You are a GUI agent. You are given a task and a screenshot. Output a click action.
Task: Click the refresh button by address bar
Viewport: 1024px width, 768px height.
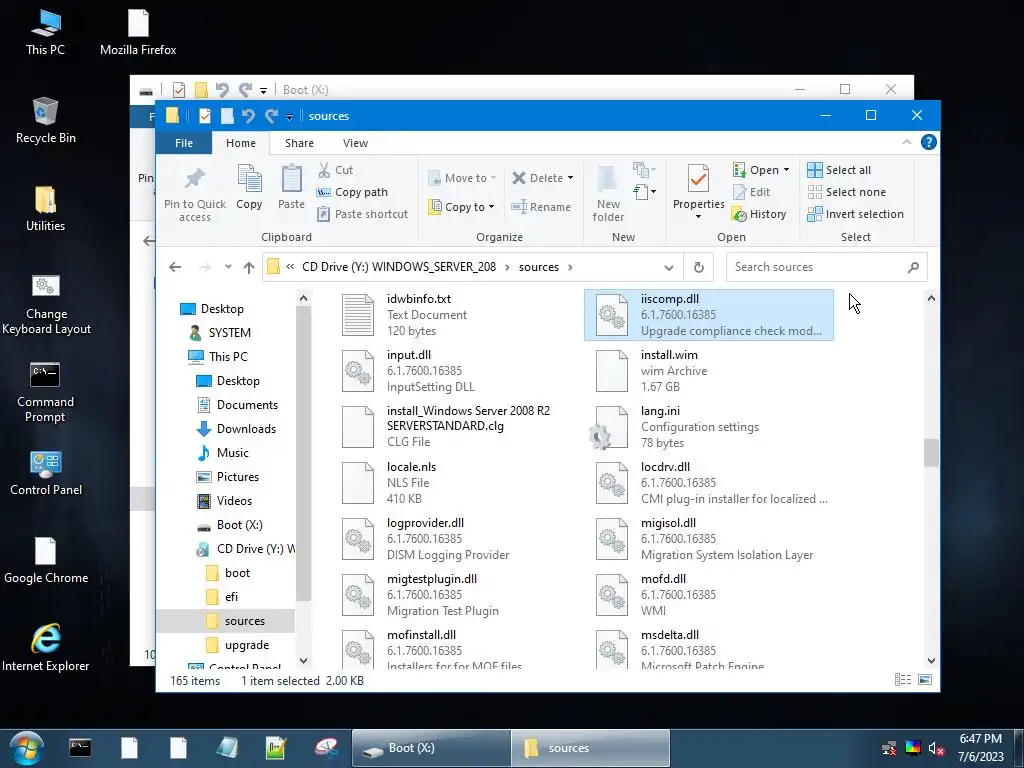(698, 267)
